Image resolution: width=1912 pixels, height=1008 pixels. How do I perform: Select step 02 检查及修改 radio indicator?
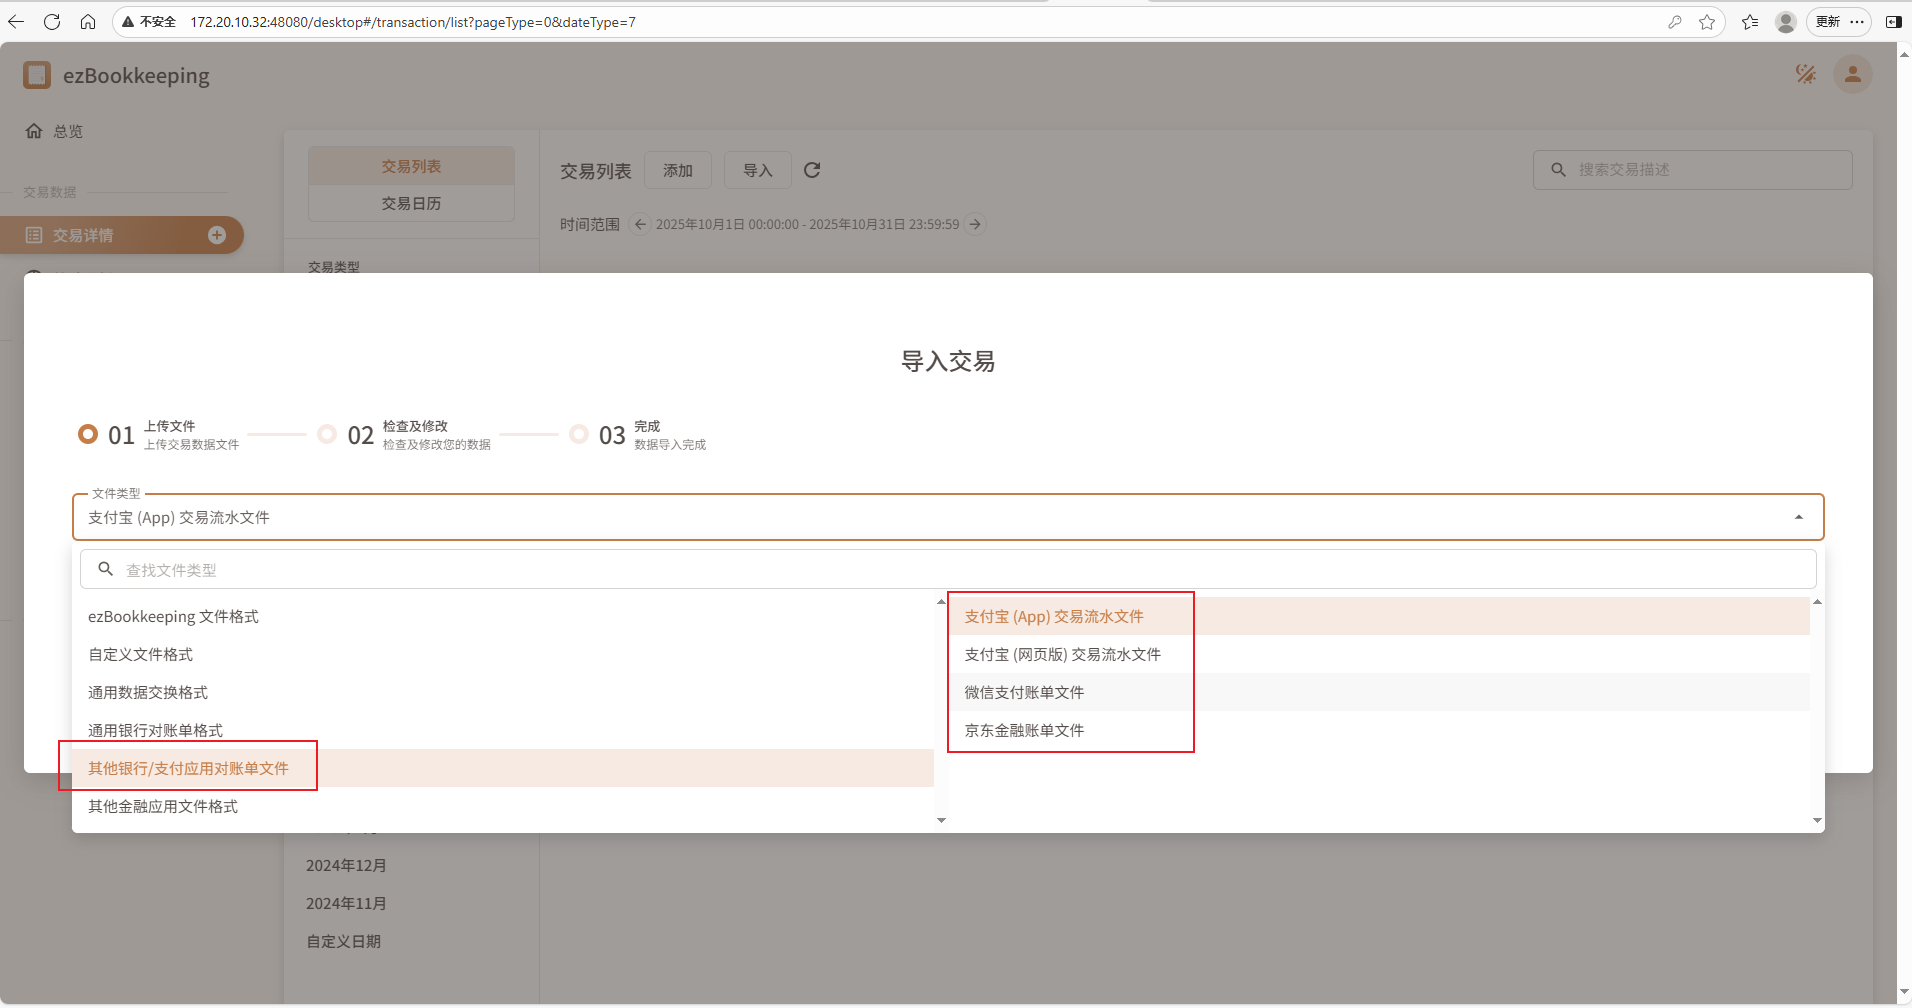[328, 433]
